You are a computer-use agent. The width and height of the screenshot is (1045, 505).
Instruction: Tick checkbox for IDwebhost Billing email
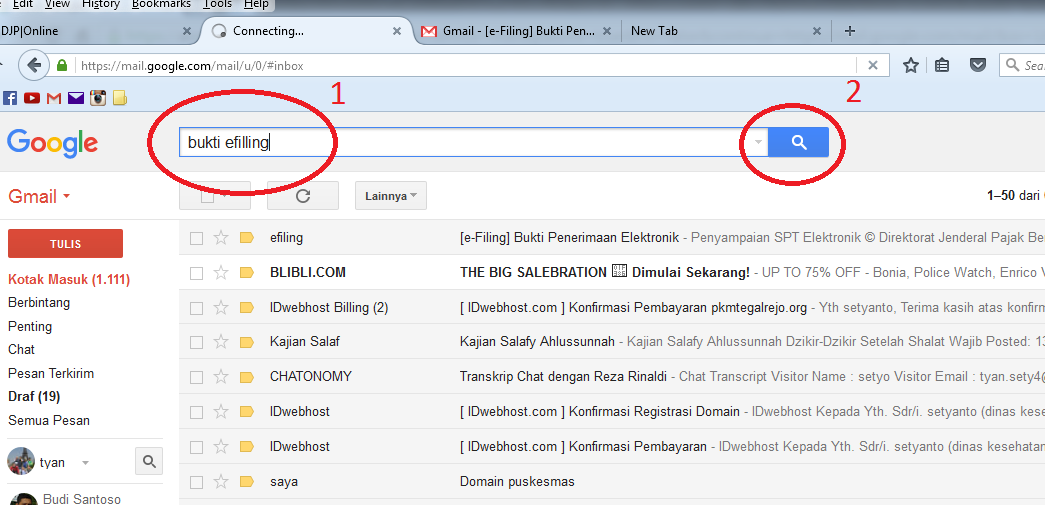(x=196, y=308)
